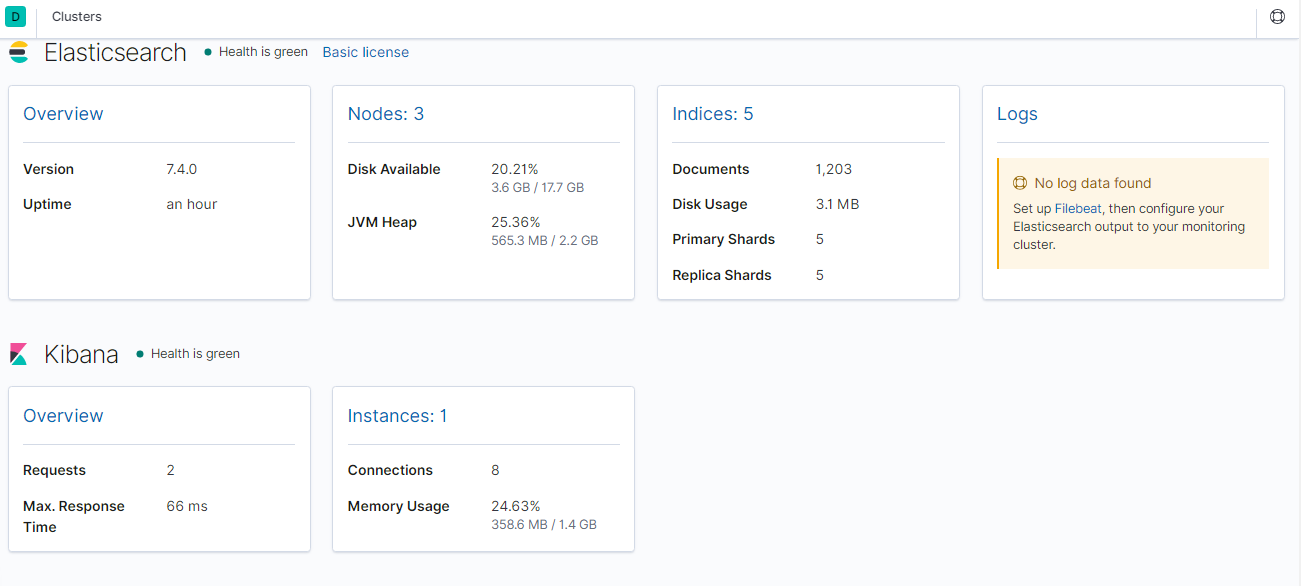Click the Kibana section heading
The image size is (1301, 586).
pos(81,354)
